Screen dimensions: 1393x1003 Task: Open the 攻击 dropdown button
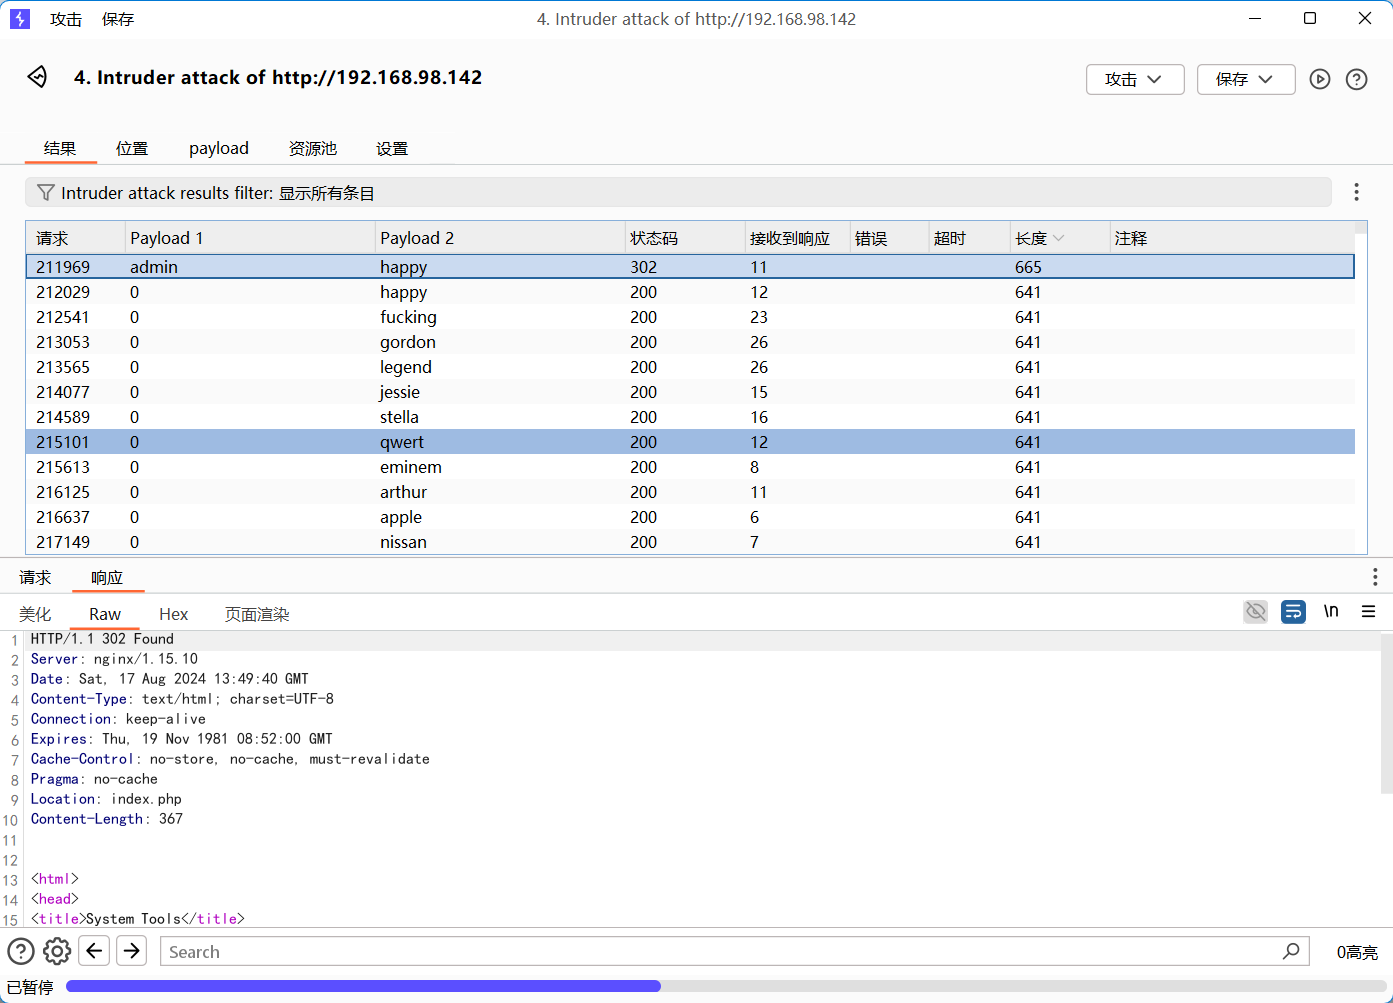pyautogui.click(x=1135, y=79)
